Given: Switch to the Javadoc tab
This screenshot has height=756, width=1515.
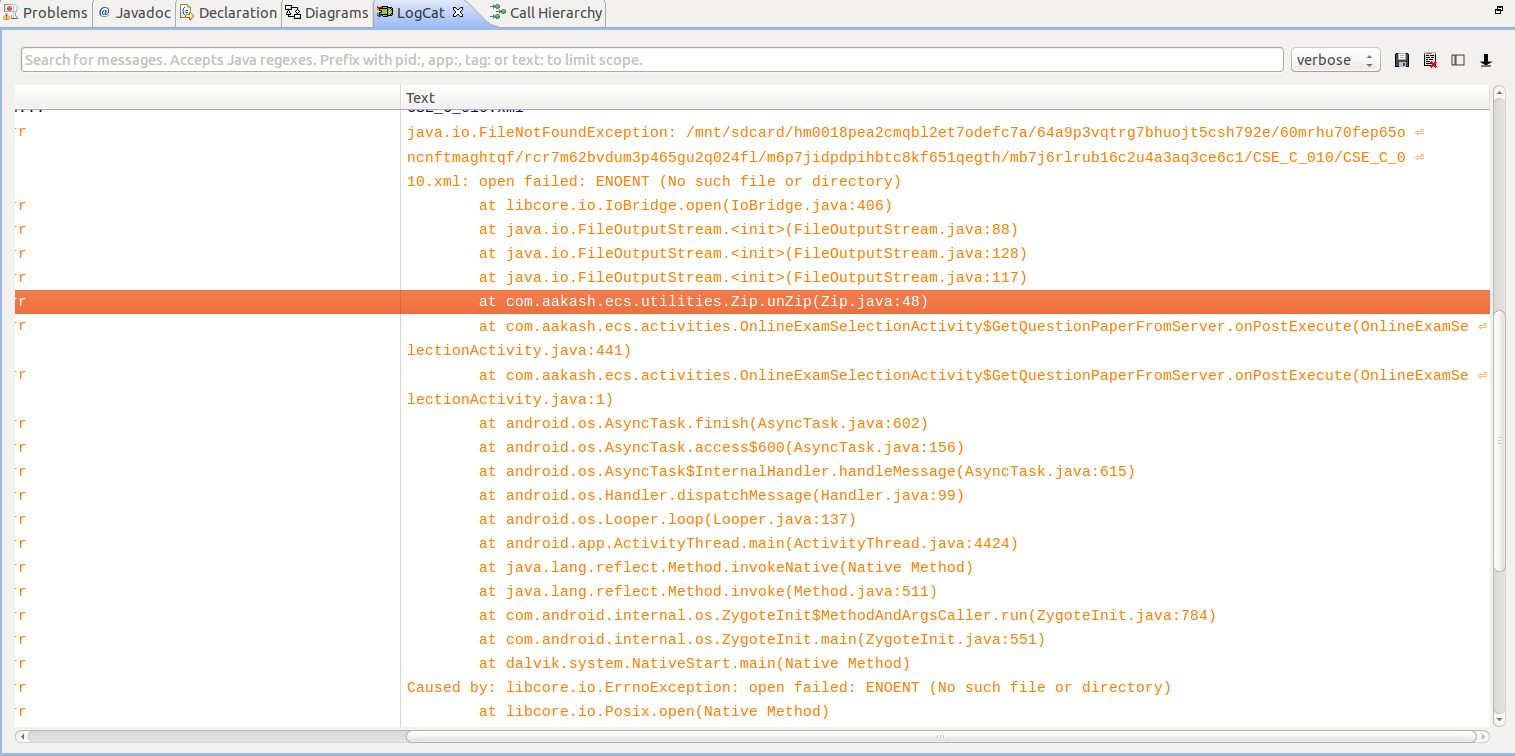Looking at the screenshot, I should pos(134,13).
